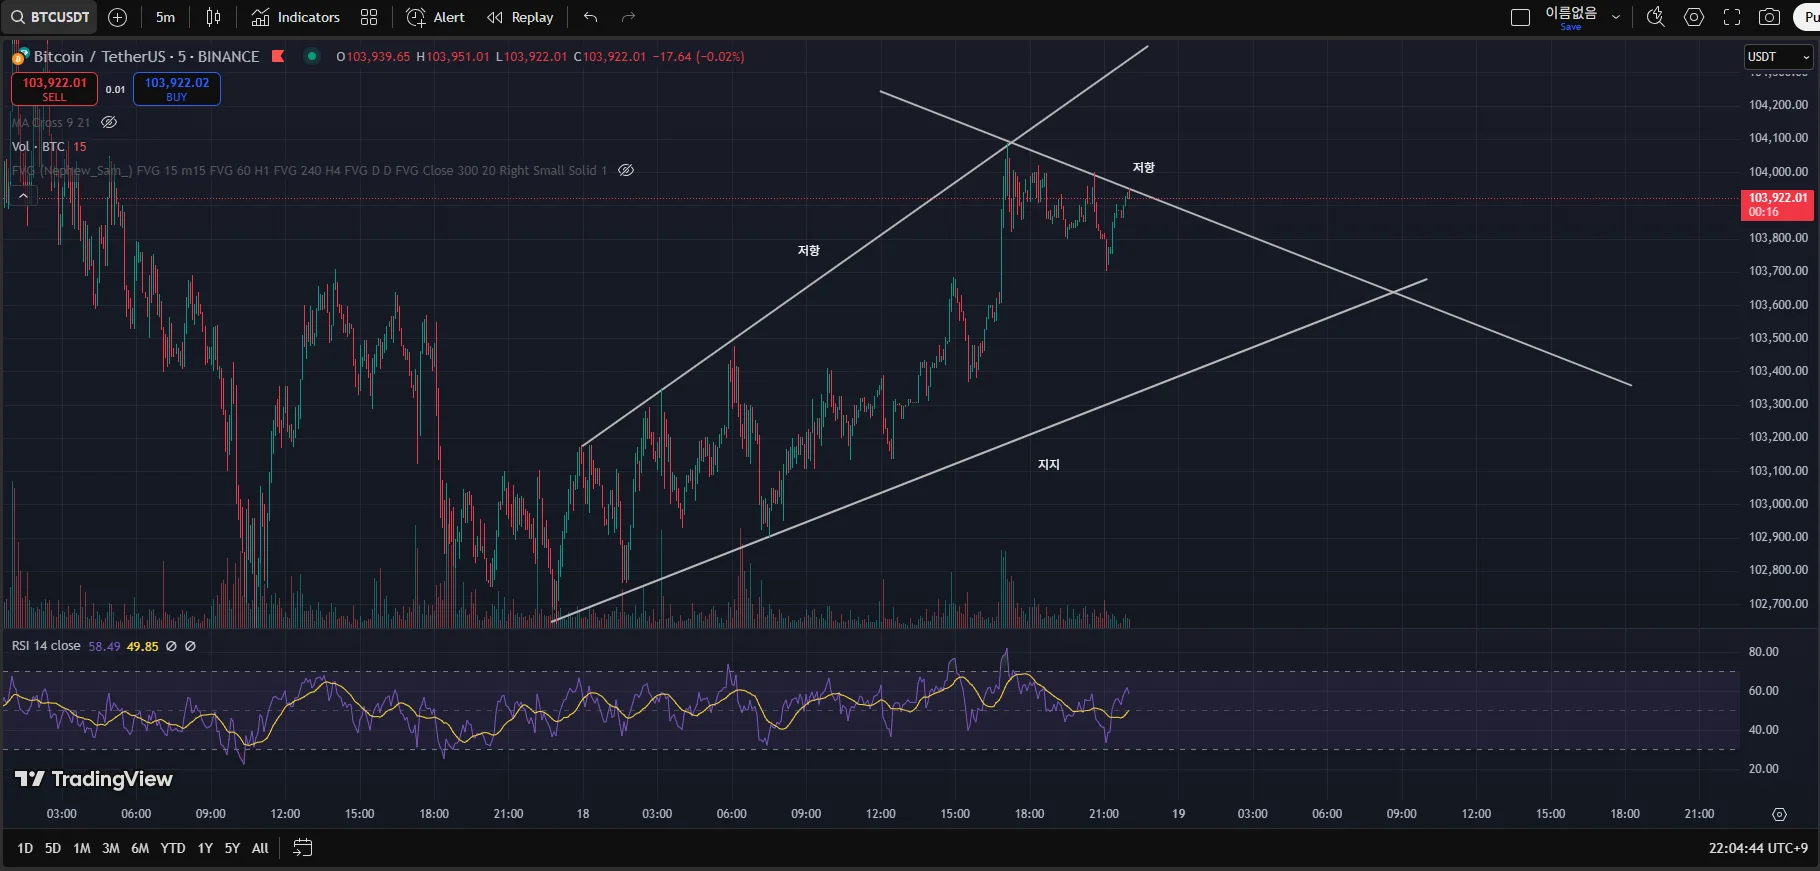Select the 5Y date range
This screenshot has width=1820, height=871.
pos(232,848)
